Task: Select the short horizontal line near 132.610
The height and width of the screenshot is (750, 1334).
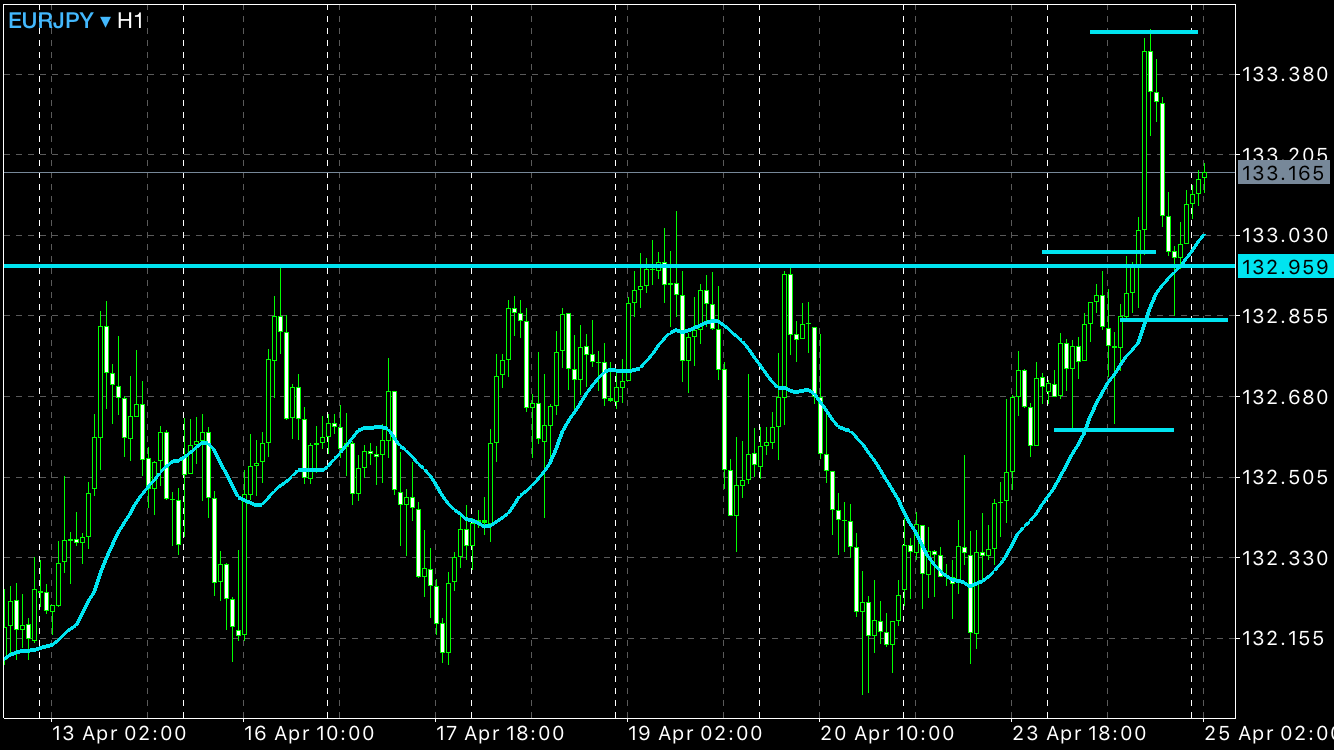Action: (x=1114, y=430)
